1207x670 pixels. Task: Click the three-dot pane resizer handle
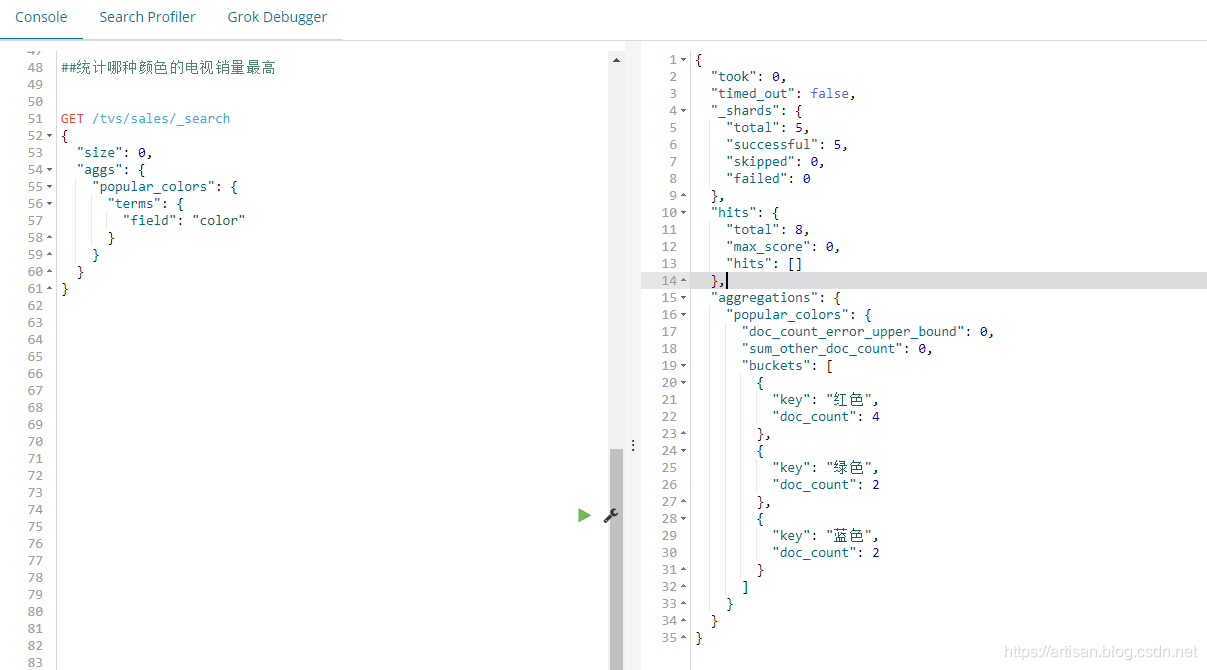coord(632,445)
